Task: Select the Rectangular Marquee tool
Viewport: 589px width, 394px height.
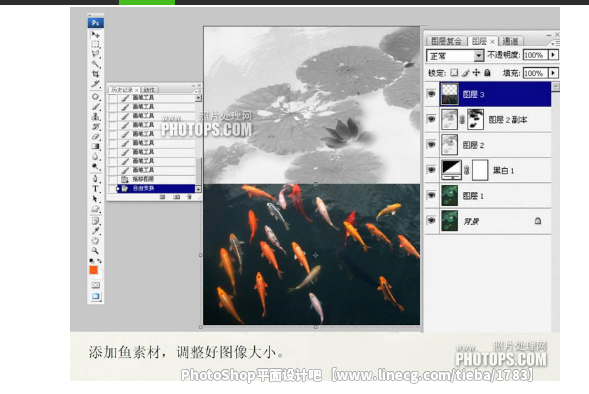Action: [95, 45]
